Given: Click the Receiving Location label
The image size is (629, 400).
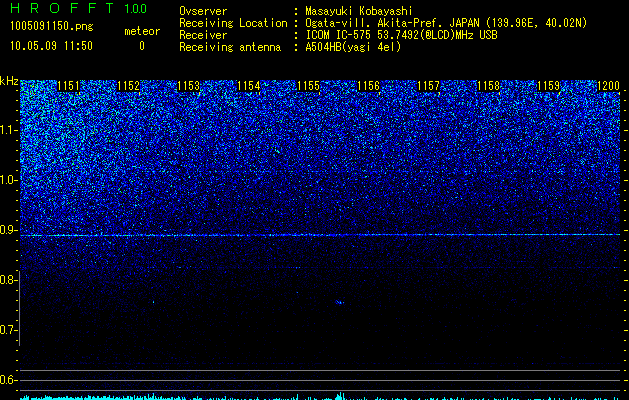Looking at the screenshot, I should pyautogui.click(x=233, y=23).
